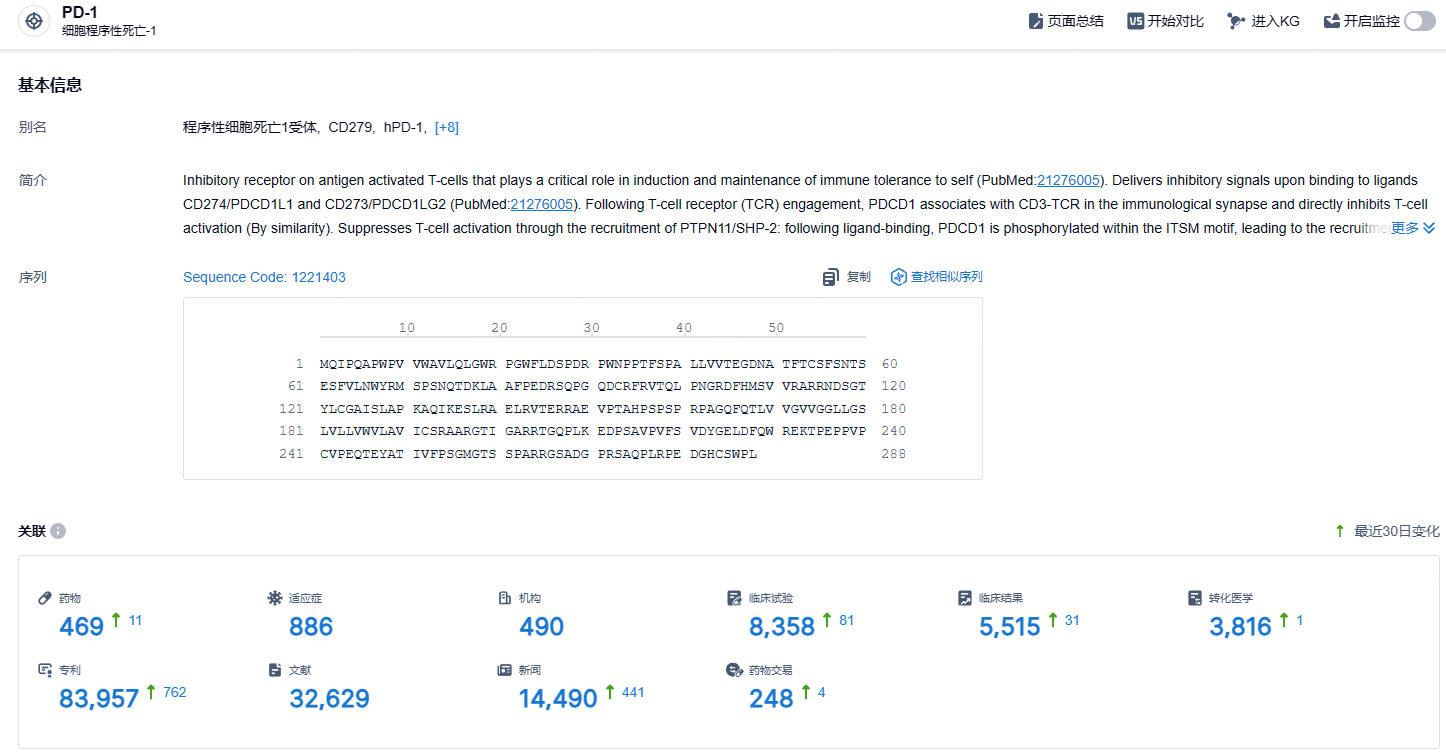Click the 药物 pill icon
The width and height of the screenshot is (1446, 755).
tap(44, 598)
